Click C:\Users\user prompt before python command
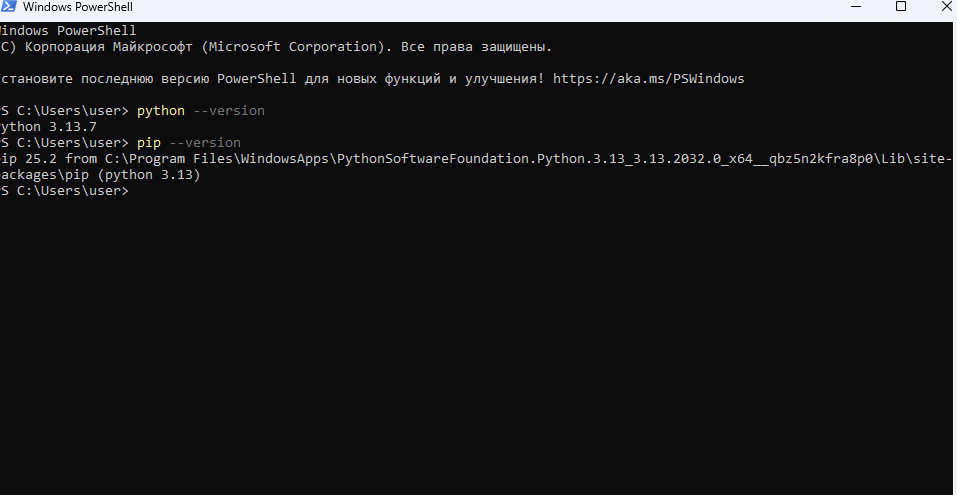The width and height of the screenshot is (957, 495). [73, 111]
